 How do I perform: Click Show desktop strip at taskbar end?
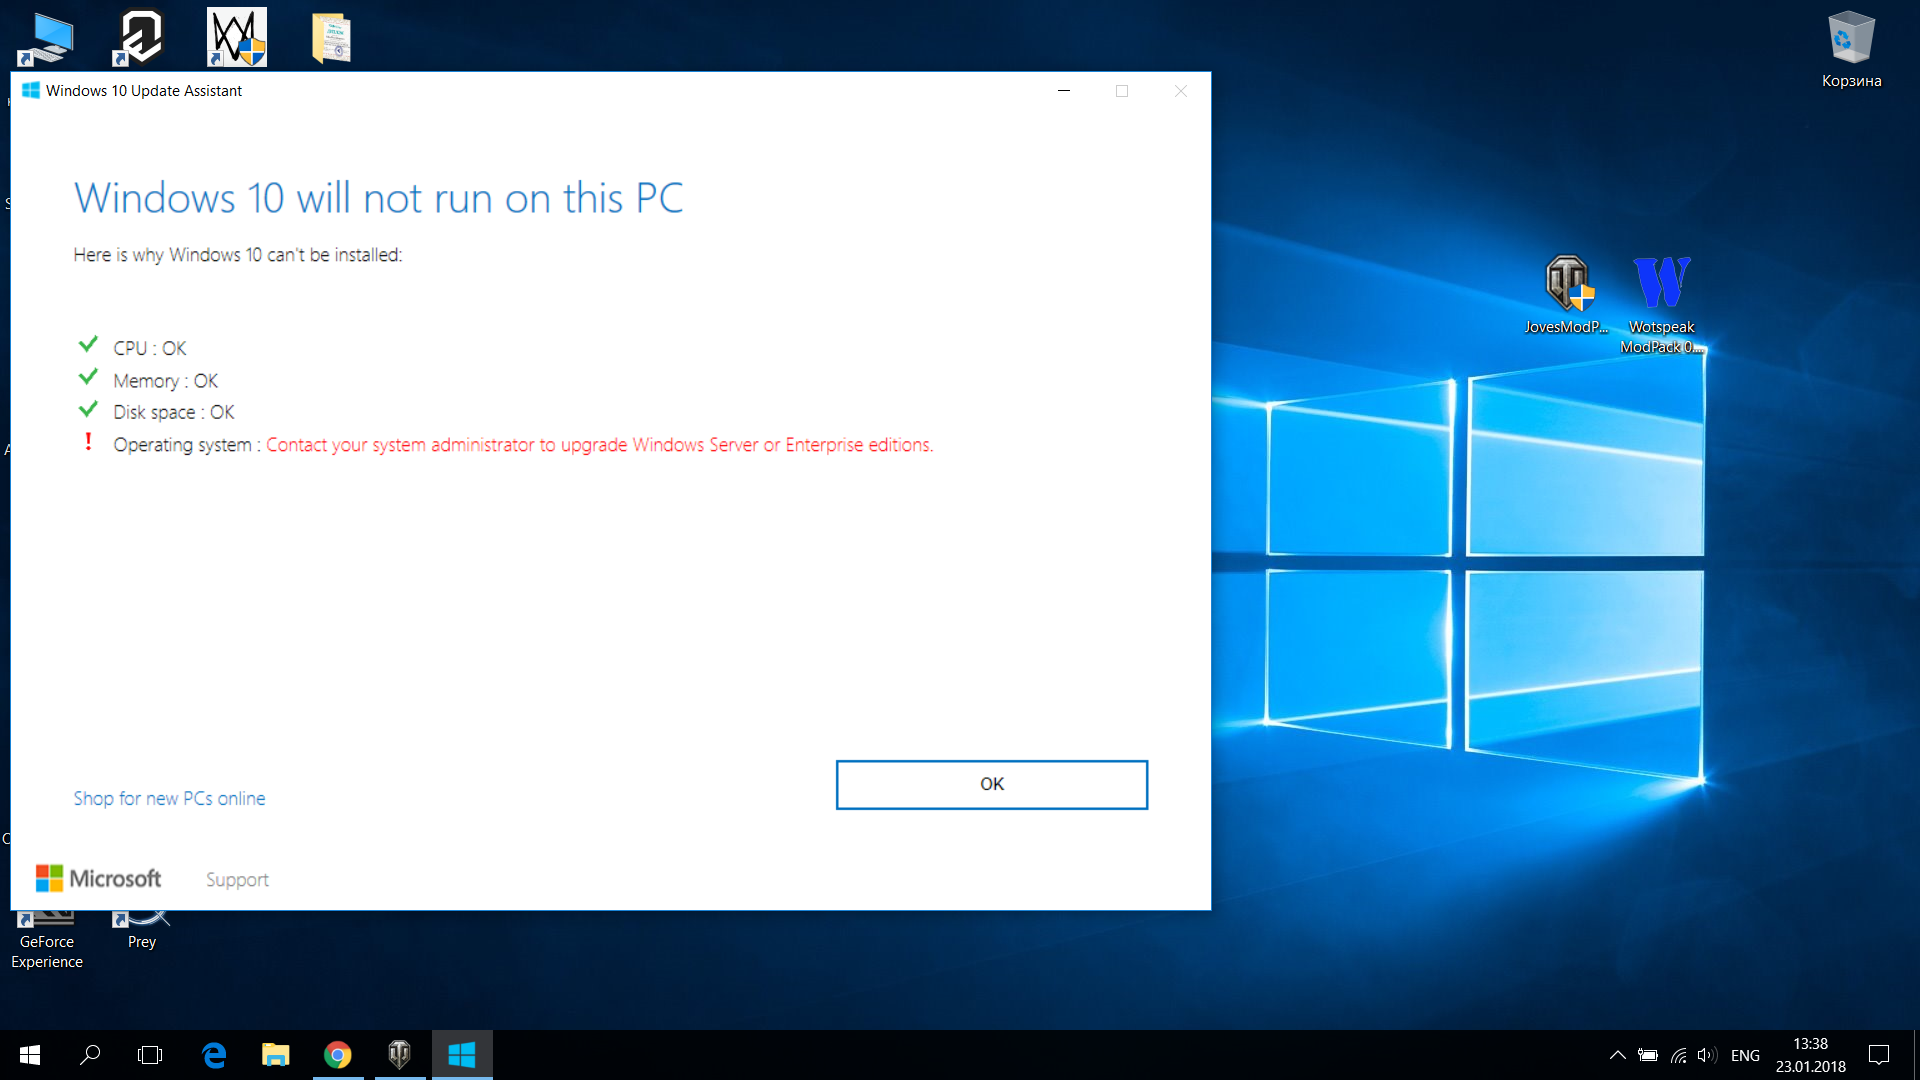coord(1915,1055)
